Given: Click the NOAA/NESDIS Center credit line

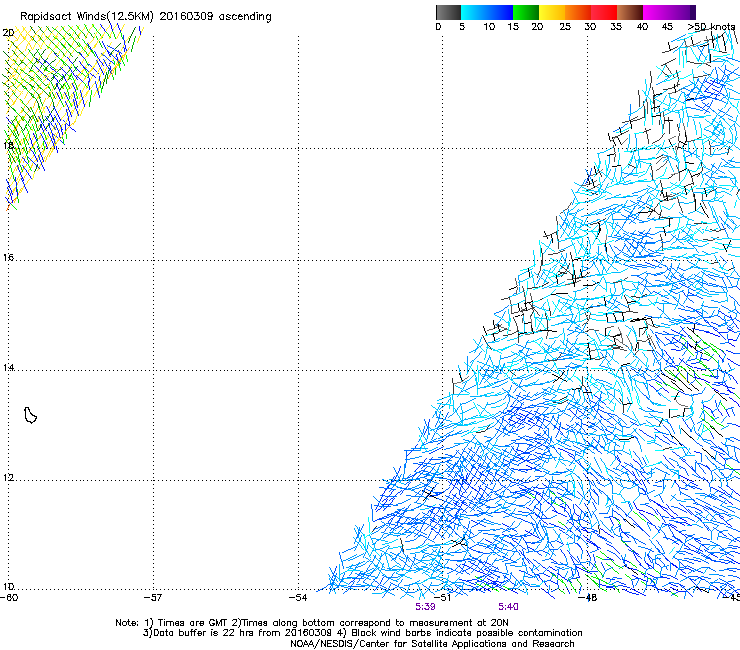Looking at the screenshot, I should [x=432, y=644].
